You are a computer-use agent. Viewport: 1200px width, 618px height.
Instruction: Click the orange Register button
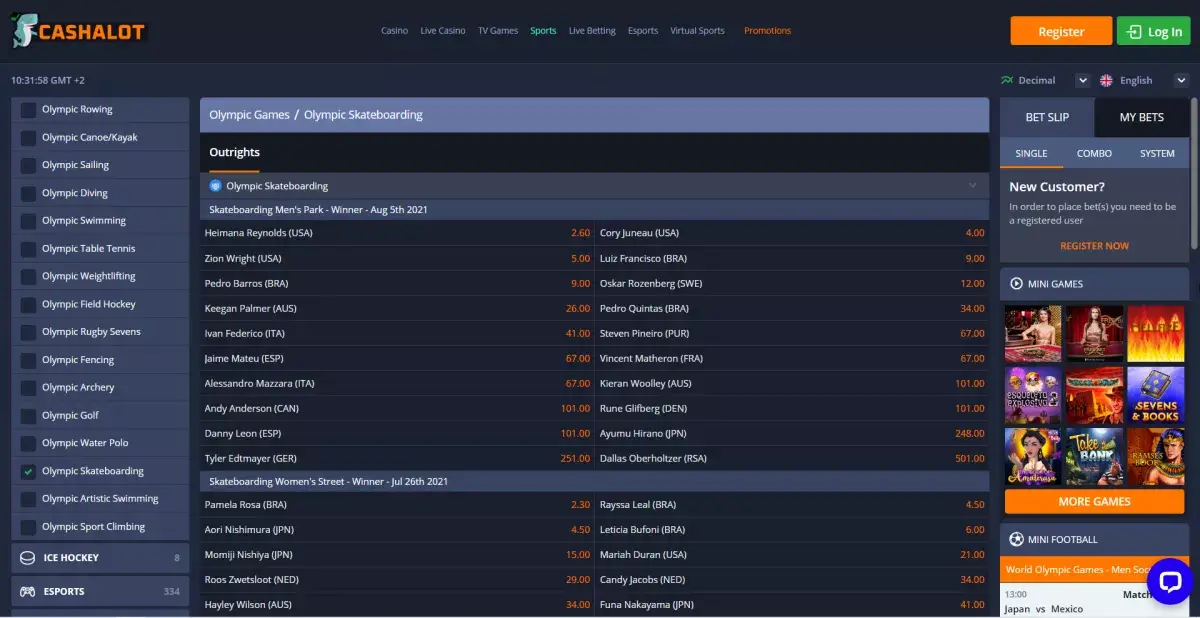point(1061,31)
